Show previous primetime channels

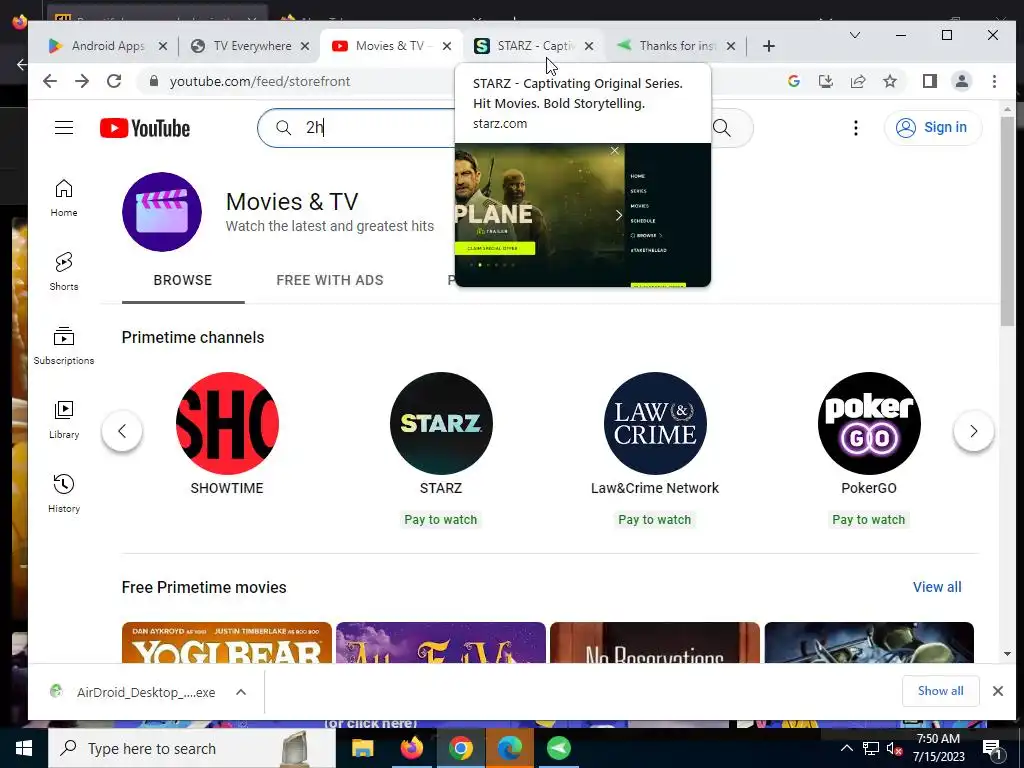121,431
